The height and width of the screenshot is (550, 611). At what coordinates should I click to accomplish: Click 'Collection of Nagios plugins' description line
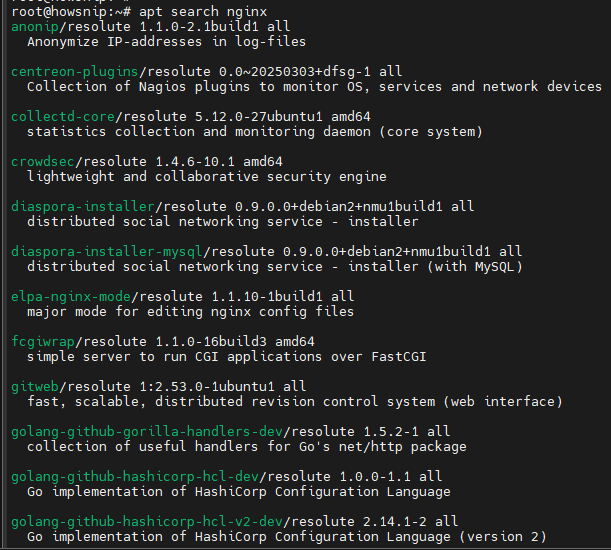coord(314,87)
